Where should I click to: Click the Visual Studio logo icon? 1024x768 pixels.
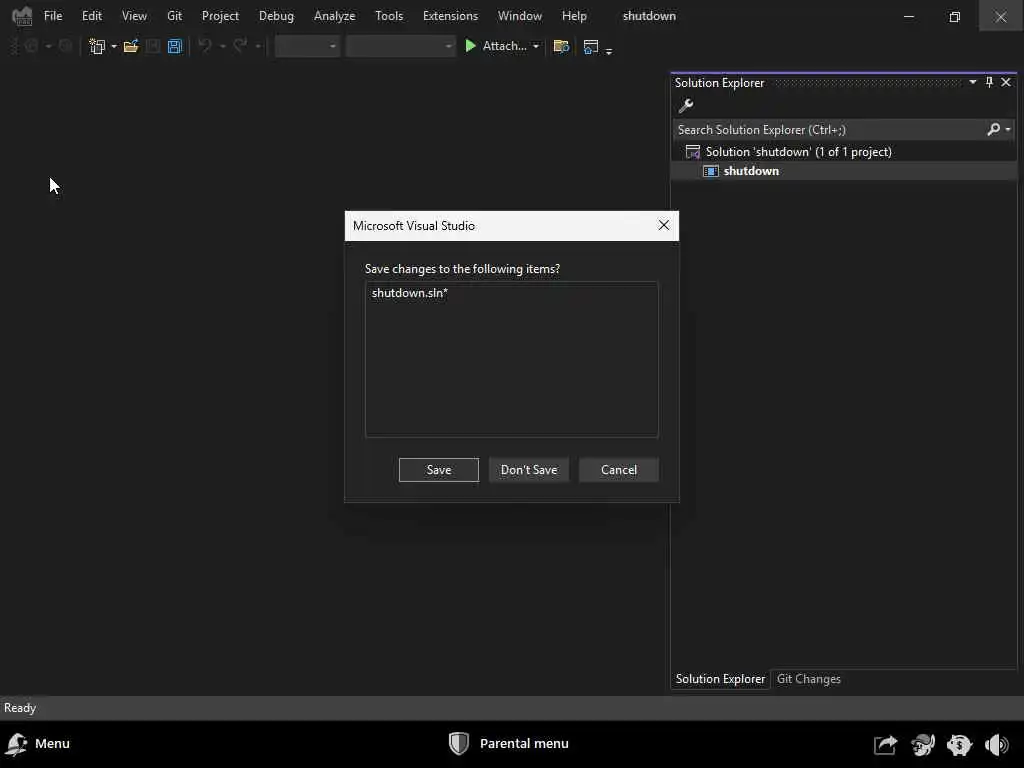22,16
